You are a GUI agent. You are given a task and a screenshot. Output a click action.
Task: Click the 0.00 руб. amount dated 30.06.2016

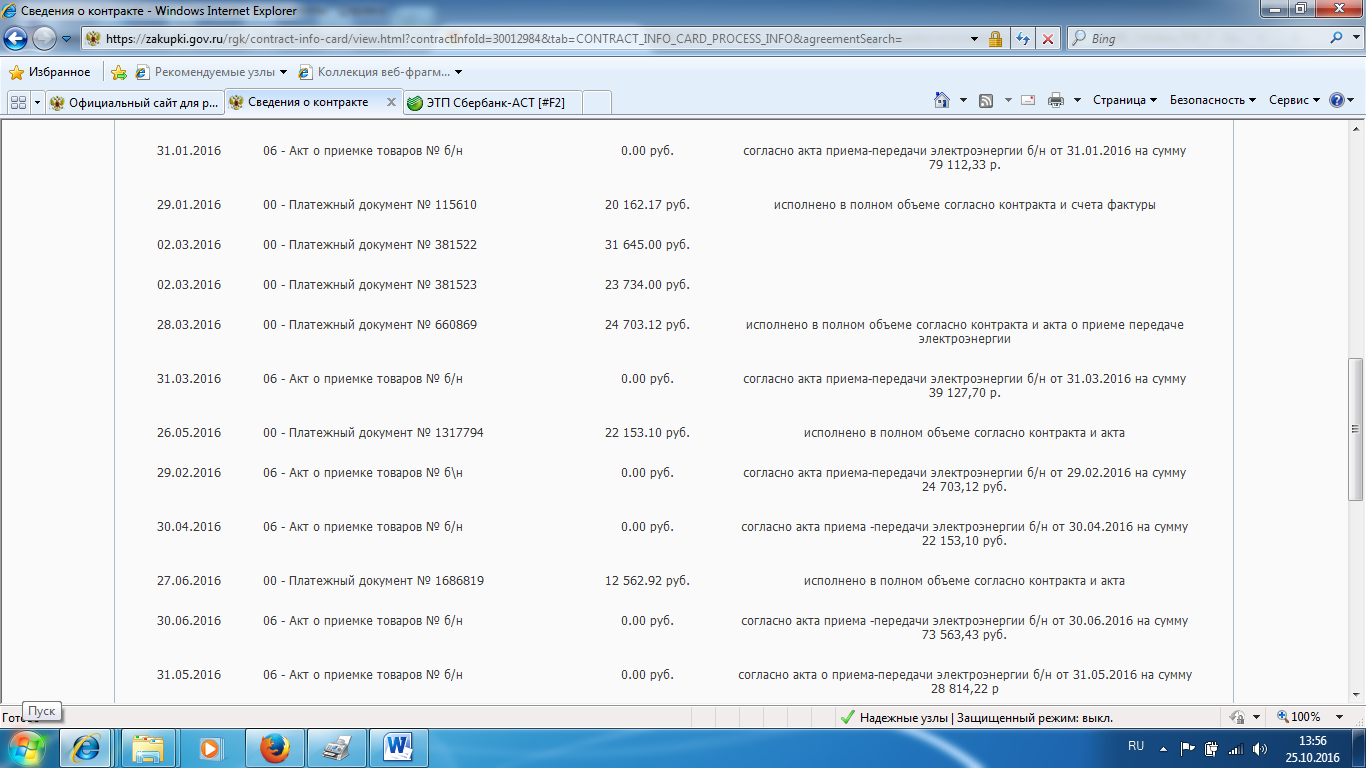coord(647,621)
